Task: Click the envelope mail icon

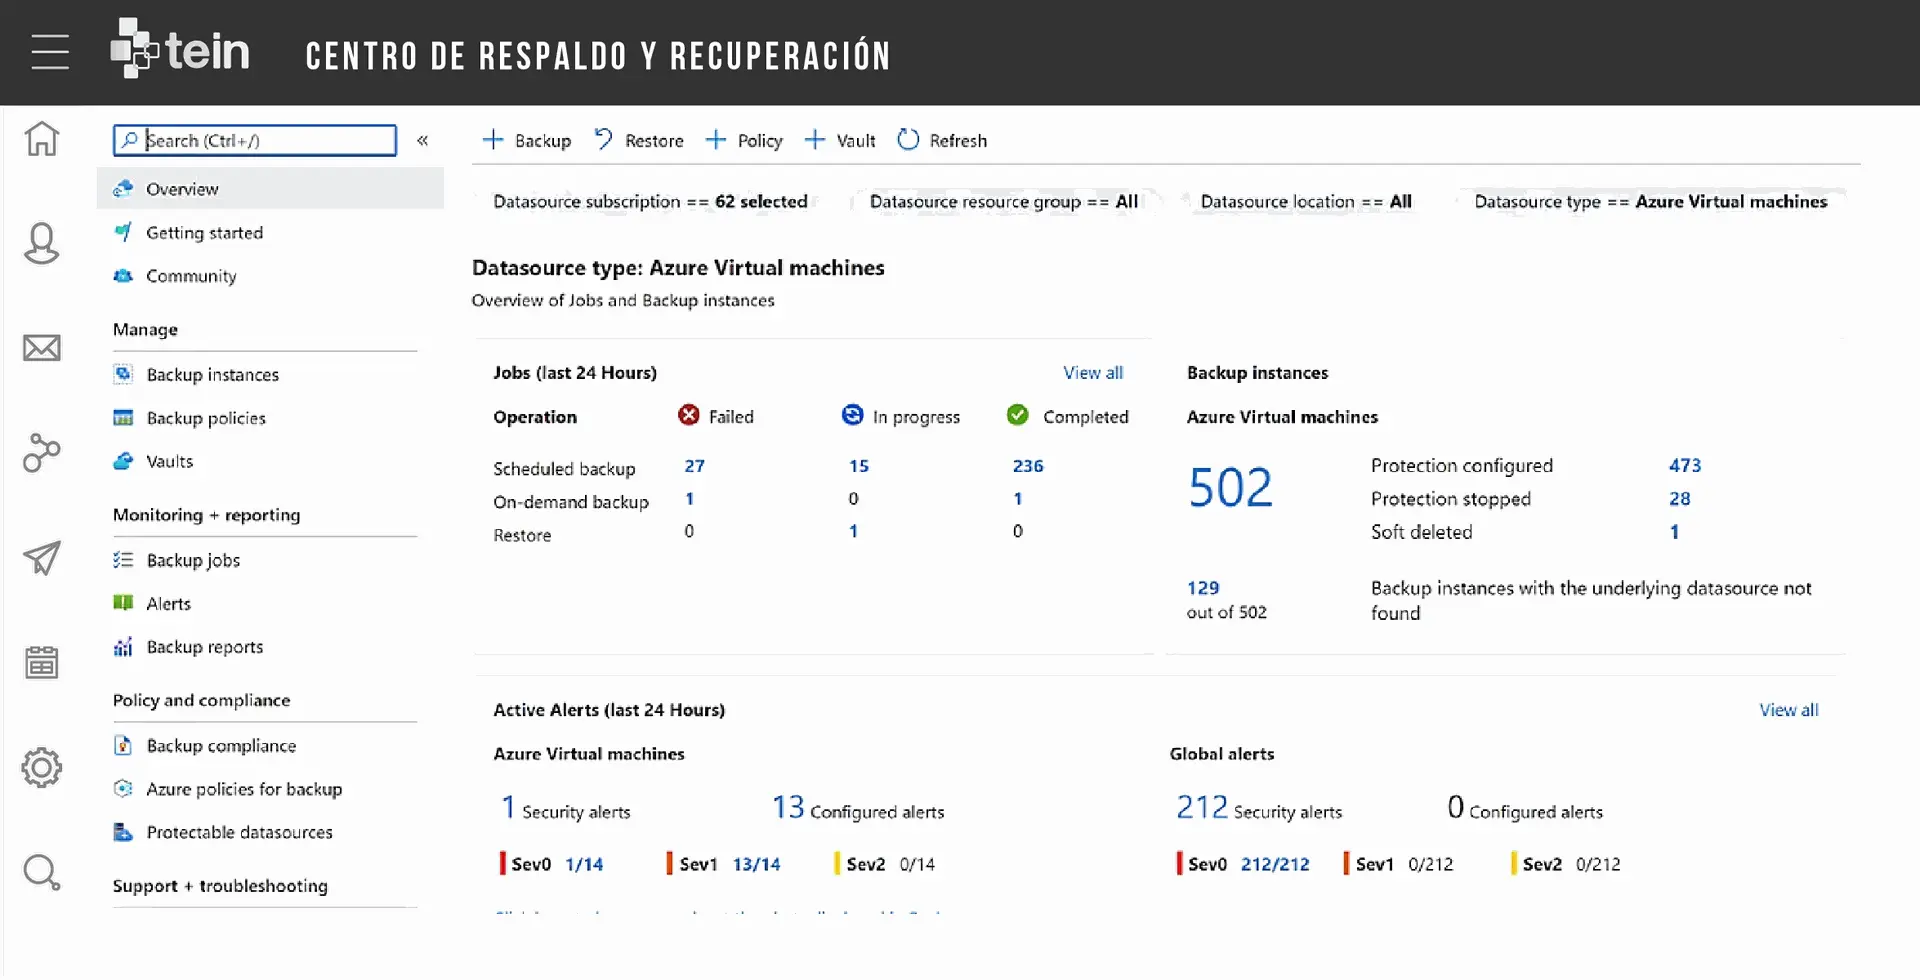Action: click(x=42, y=348)
